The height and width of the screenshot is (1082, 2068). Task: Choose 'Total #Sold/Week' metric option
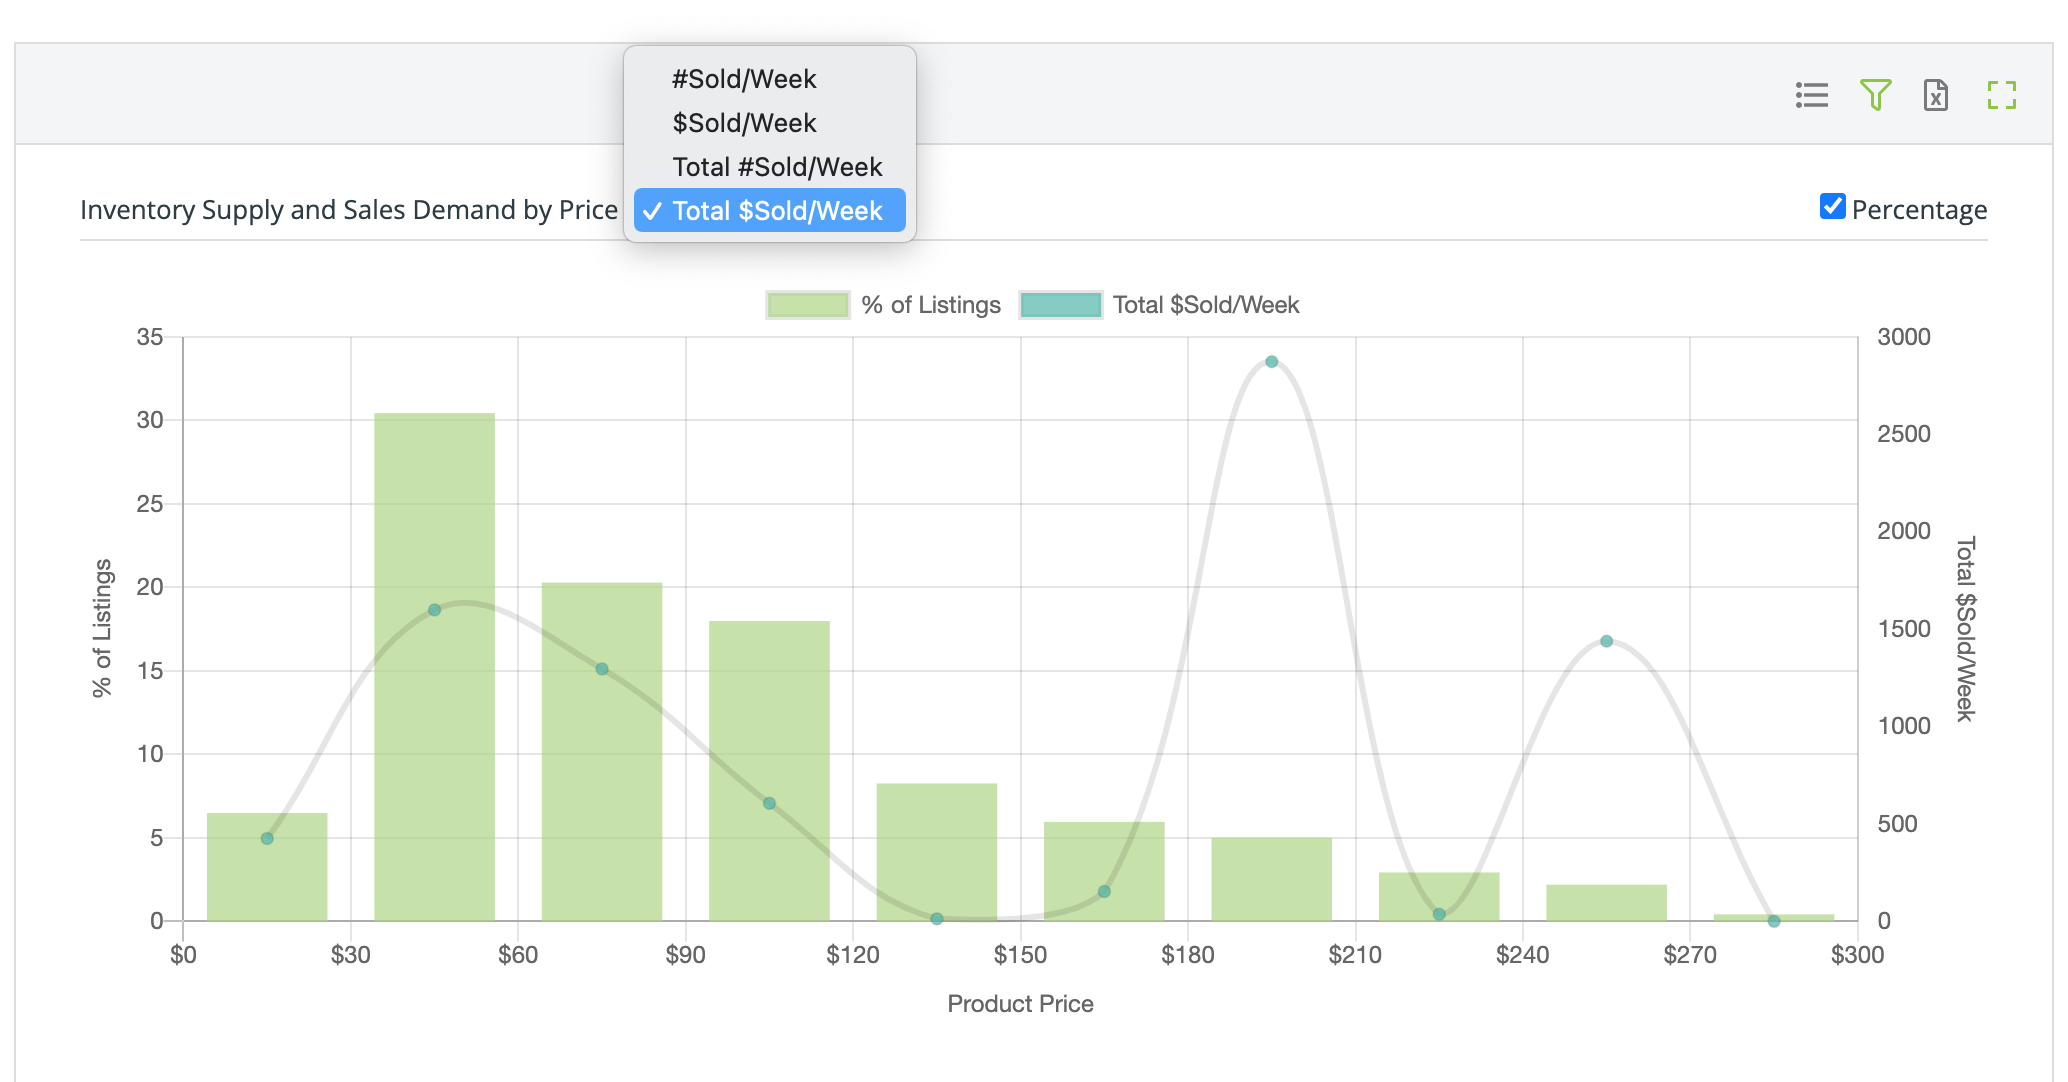coord(777,166)
